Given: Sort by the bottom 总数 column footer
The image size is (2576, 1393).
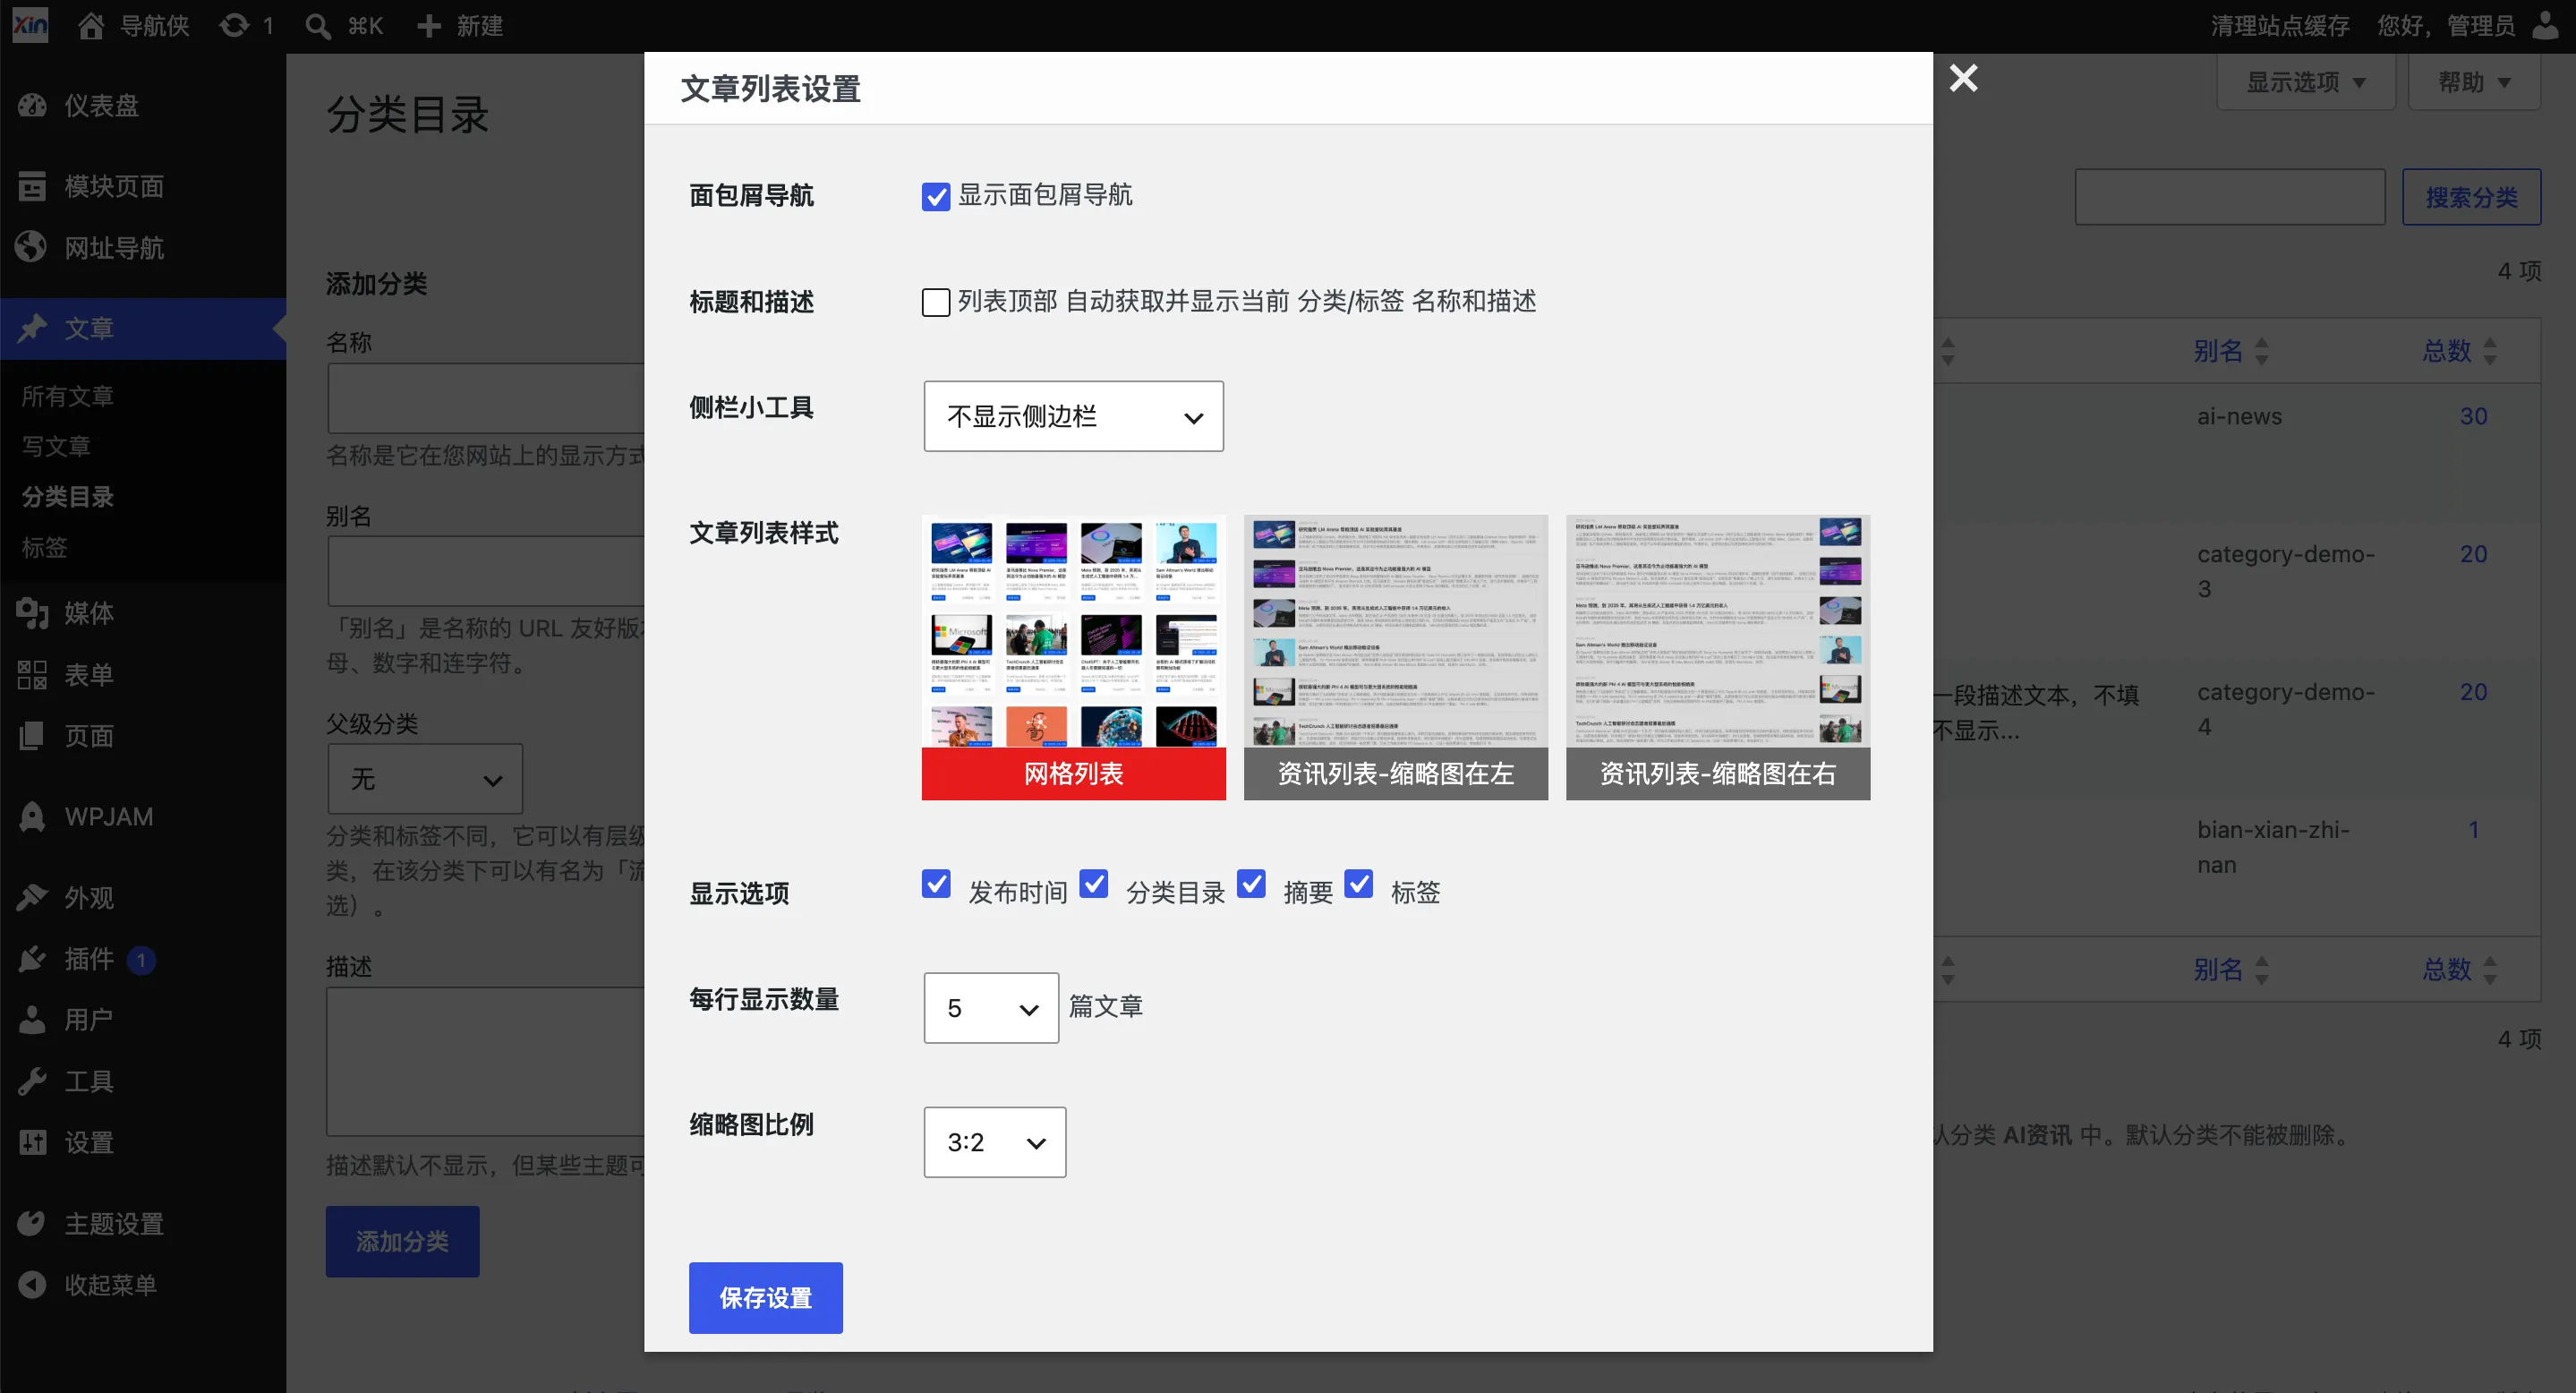Looking at the screenshot, I should pyautogui.click(x=2459, y=969).
